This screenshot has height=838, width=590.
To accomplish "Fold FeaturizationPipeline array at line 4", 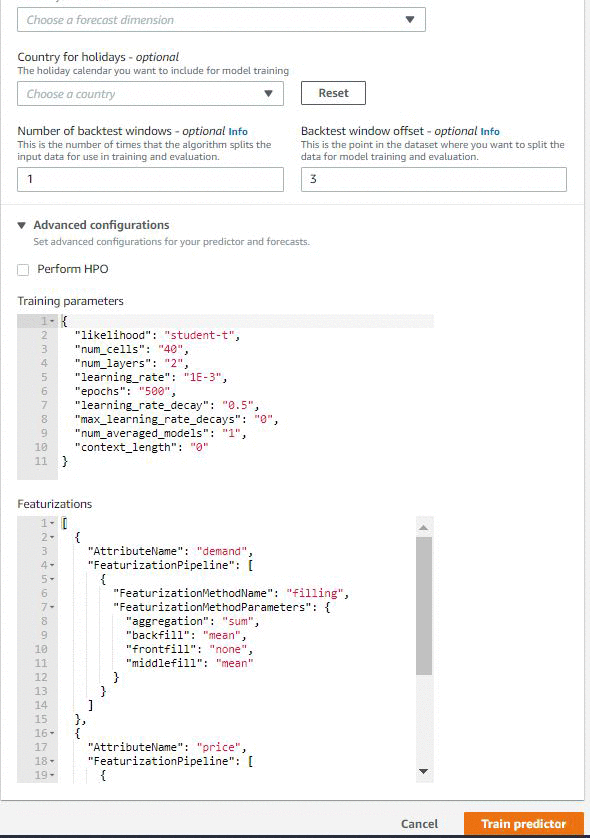I will 52,565.
